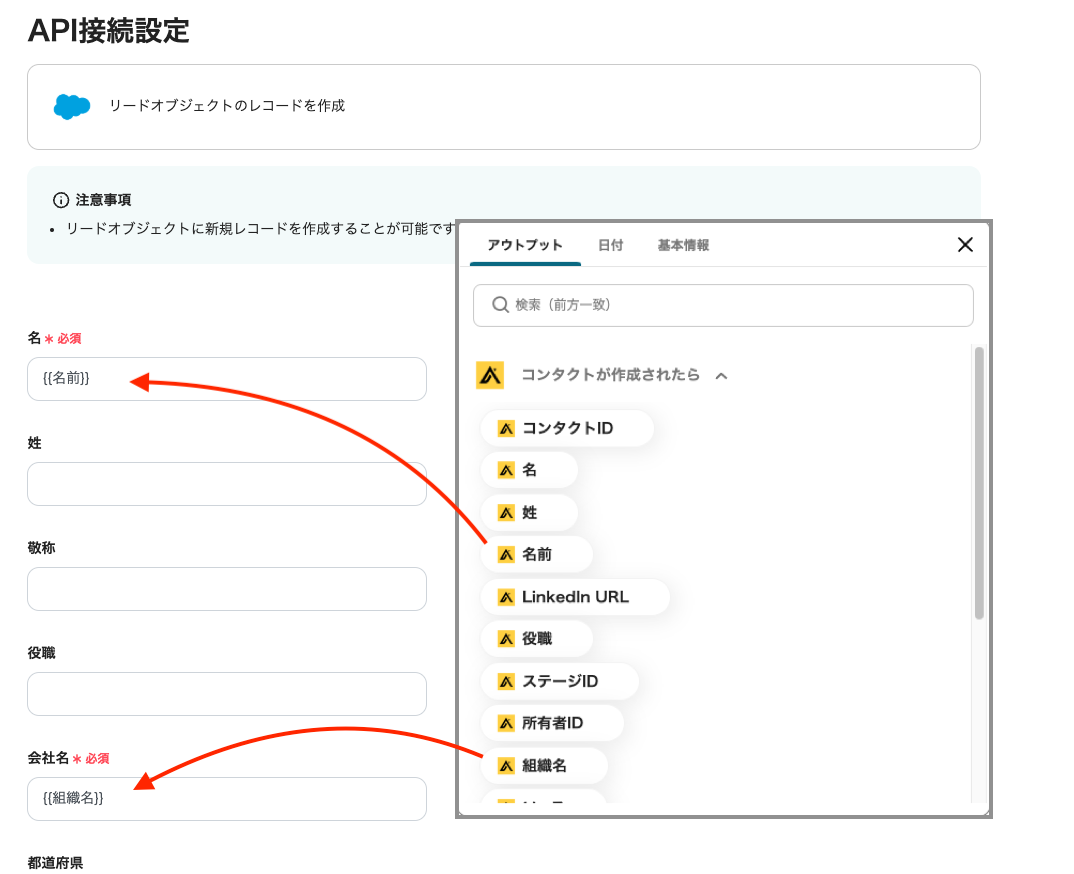This screenshot has height=874, width=1074.
Task: Switch to the 日付 tab
Action: coord(610,245)
